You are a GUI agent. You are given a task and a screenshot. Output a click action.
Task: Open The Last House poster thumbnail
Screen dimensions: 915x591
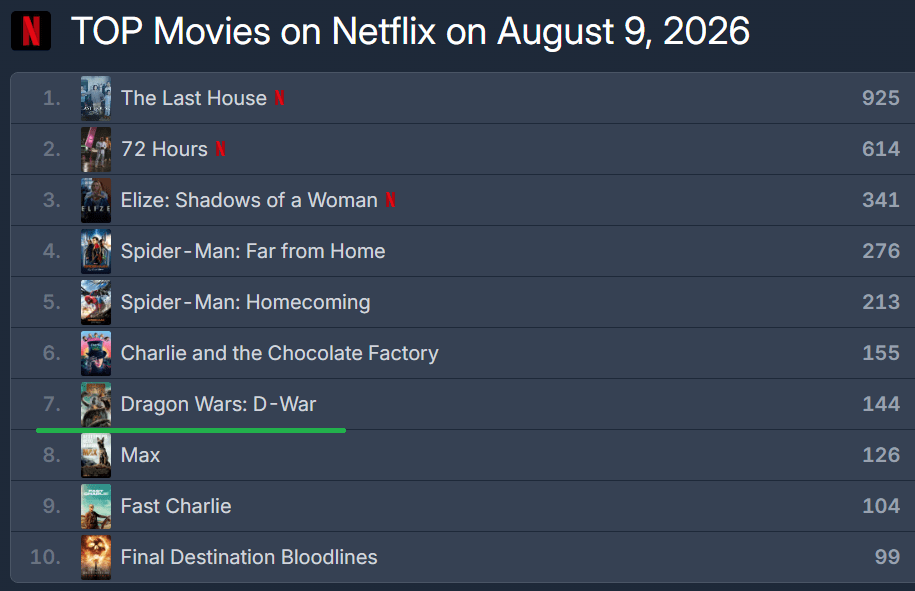[x=96, y=98]
